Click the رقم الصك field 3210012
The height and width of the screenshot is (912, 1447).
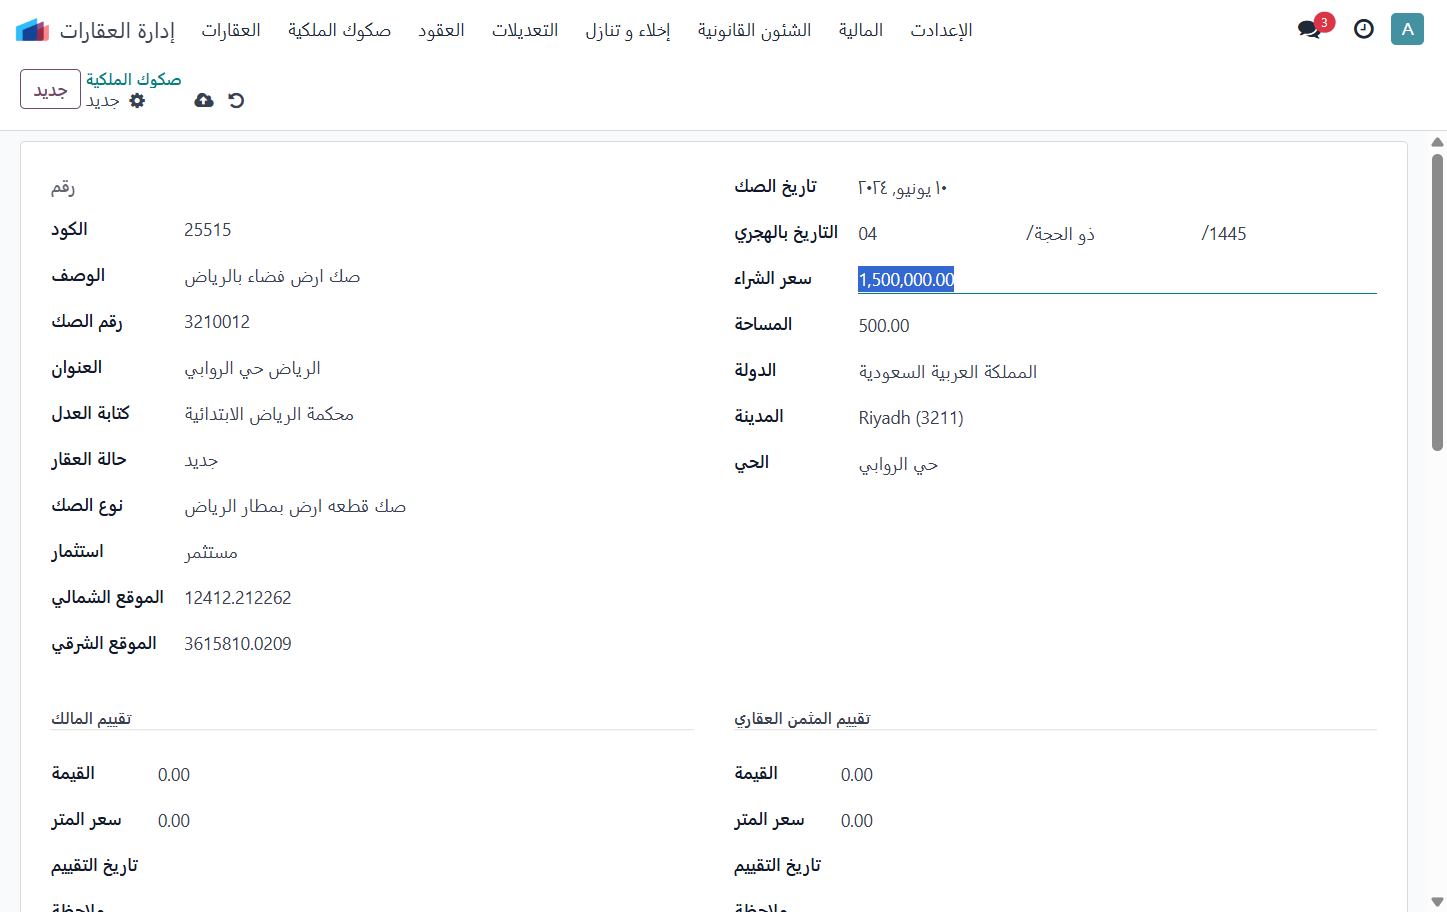[x=438, y=322]
